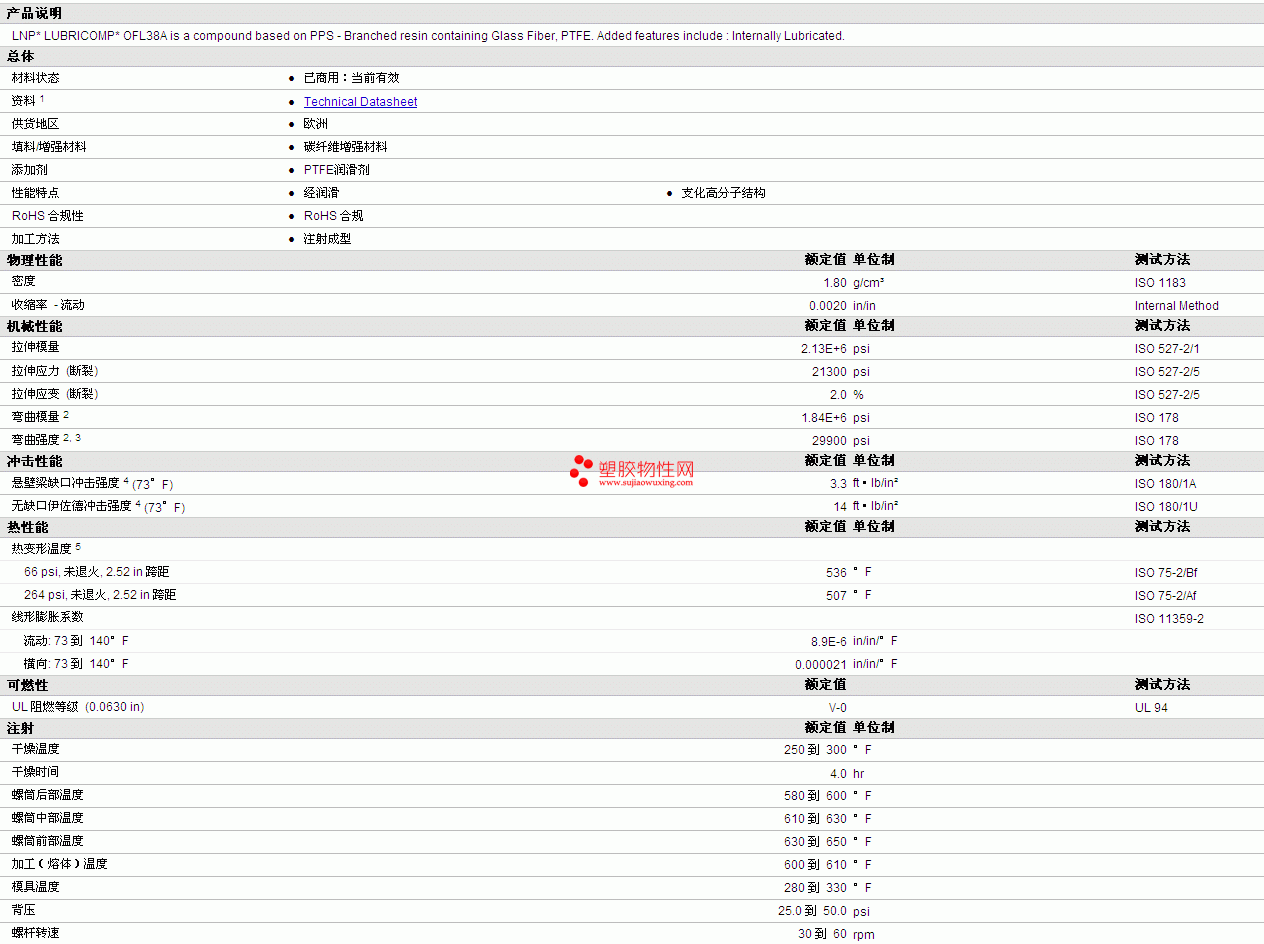Select the notched impact value 3.3
Screen dimensions: 1264x944
coord(839,484)
